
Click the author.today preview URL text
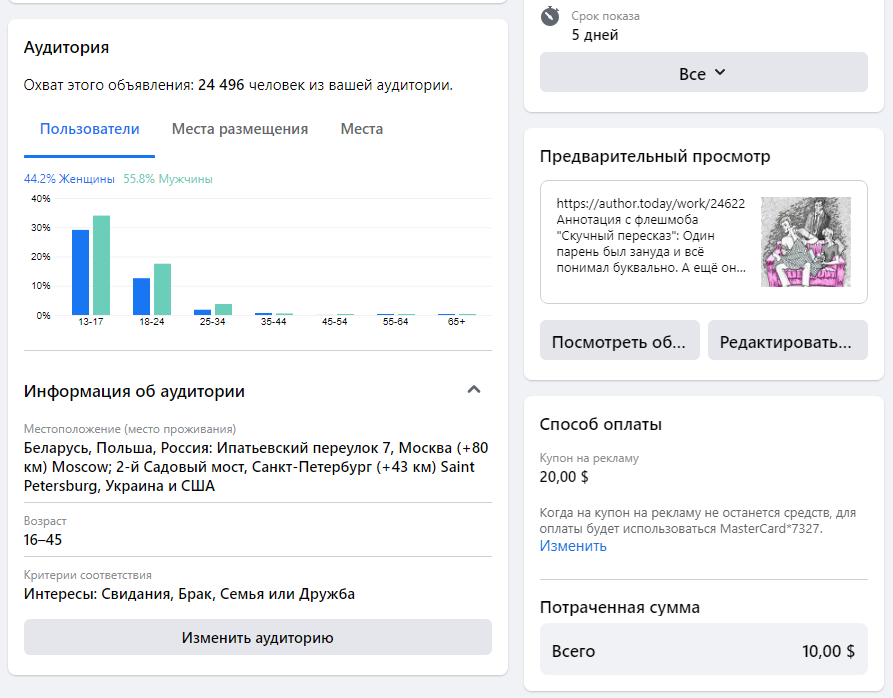click(x=650, y=202)
